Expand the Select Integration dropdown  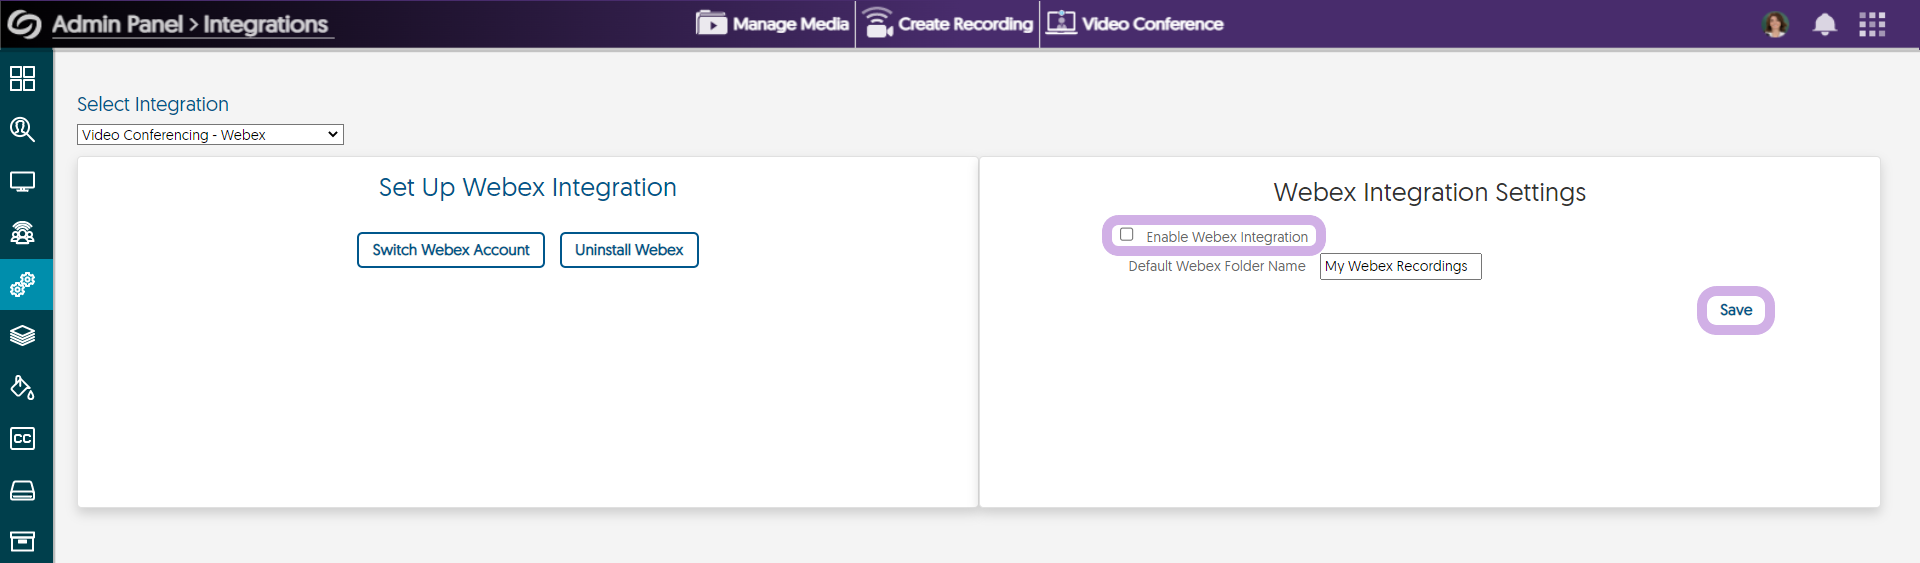coord(210,135)
